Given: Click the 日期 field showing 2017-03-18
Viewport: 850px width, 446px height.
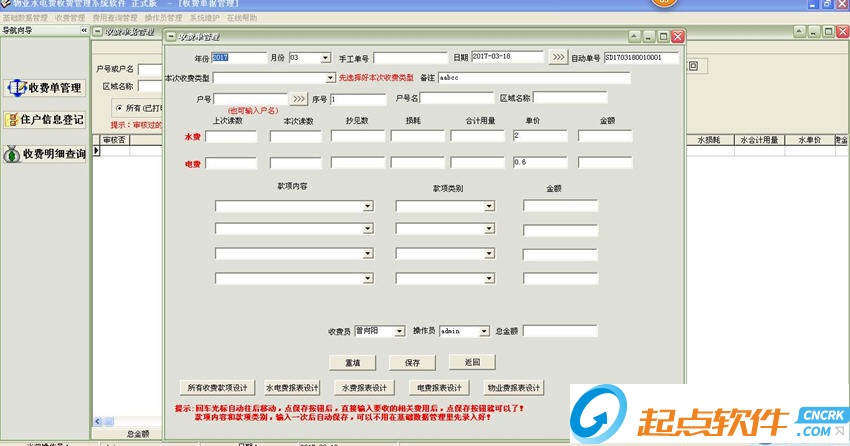Looking at the screenshot, I should pyautogui.click(x=507, y=56).
